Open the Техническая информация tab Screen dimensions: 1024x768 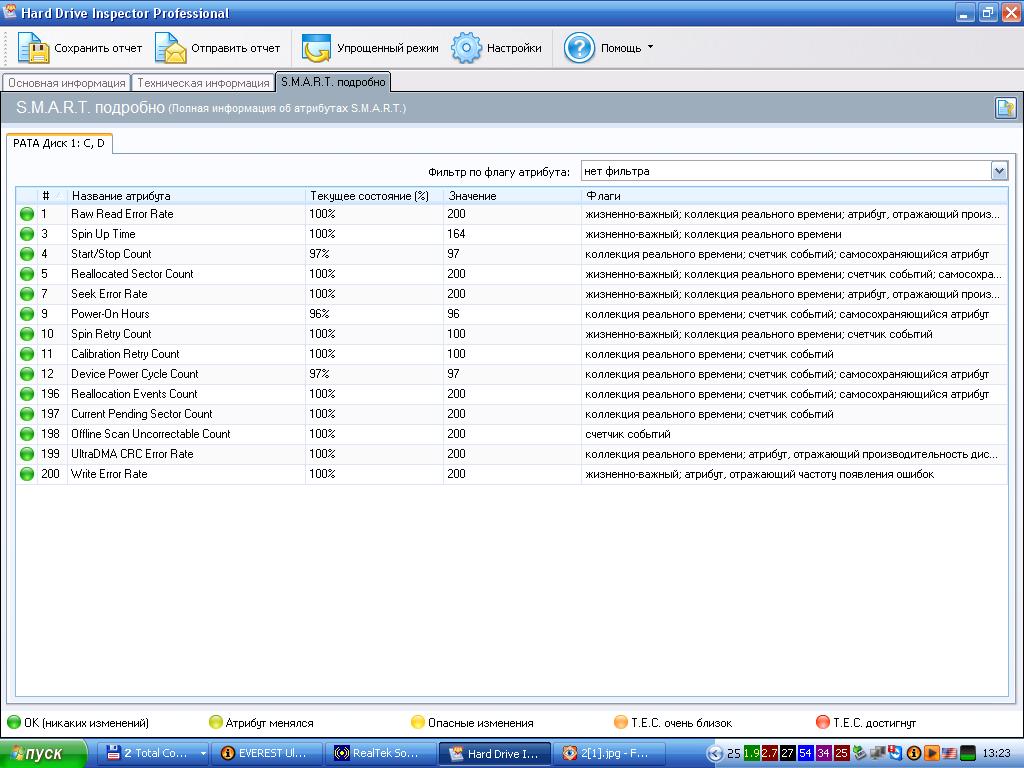(x=203, y=83)
